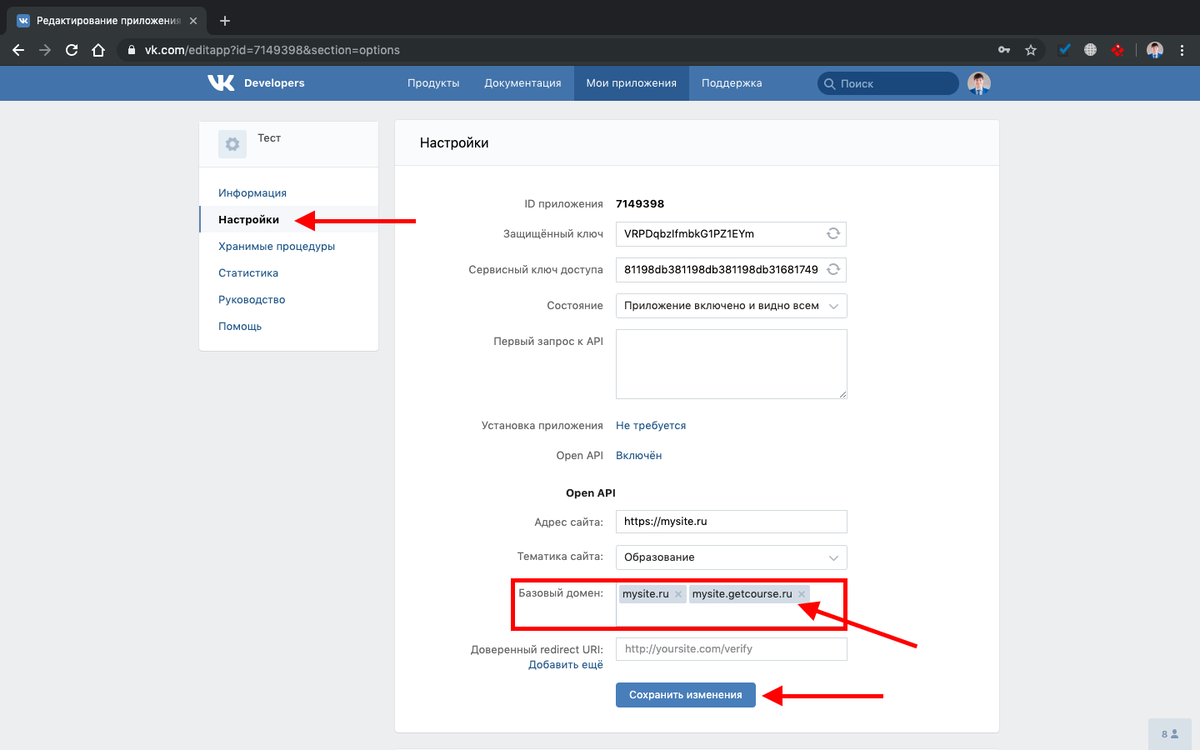Click Не требуется installation link
The width and height of the screenshot is (1200, 750).
651,425
